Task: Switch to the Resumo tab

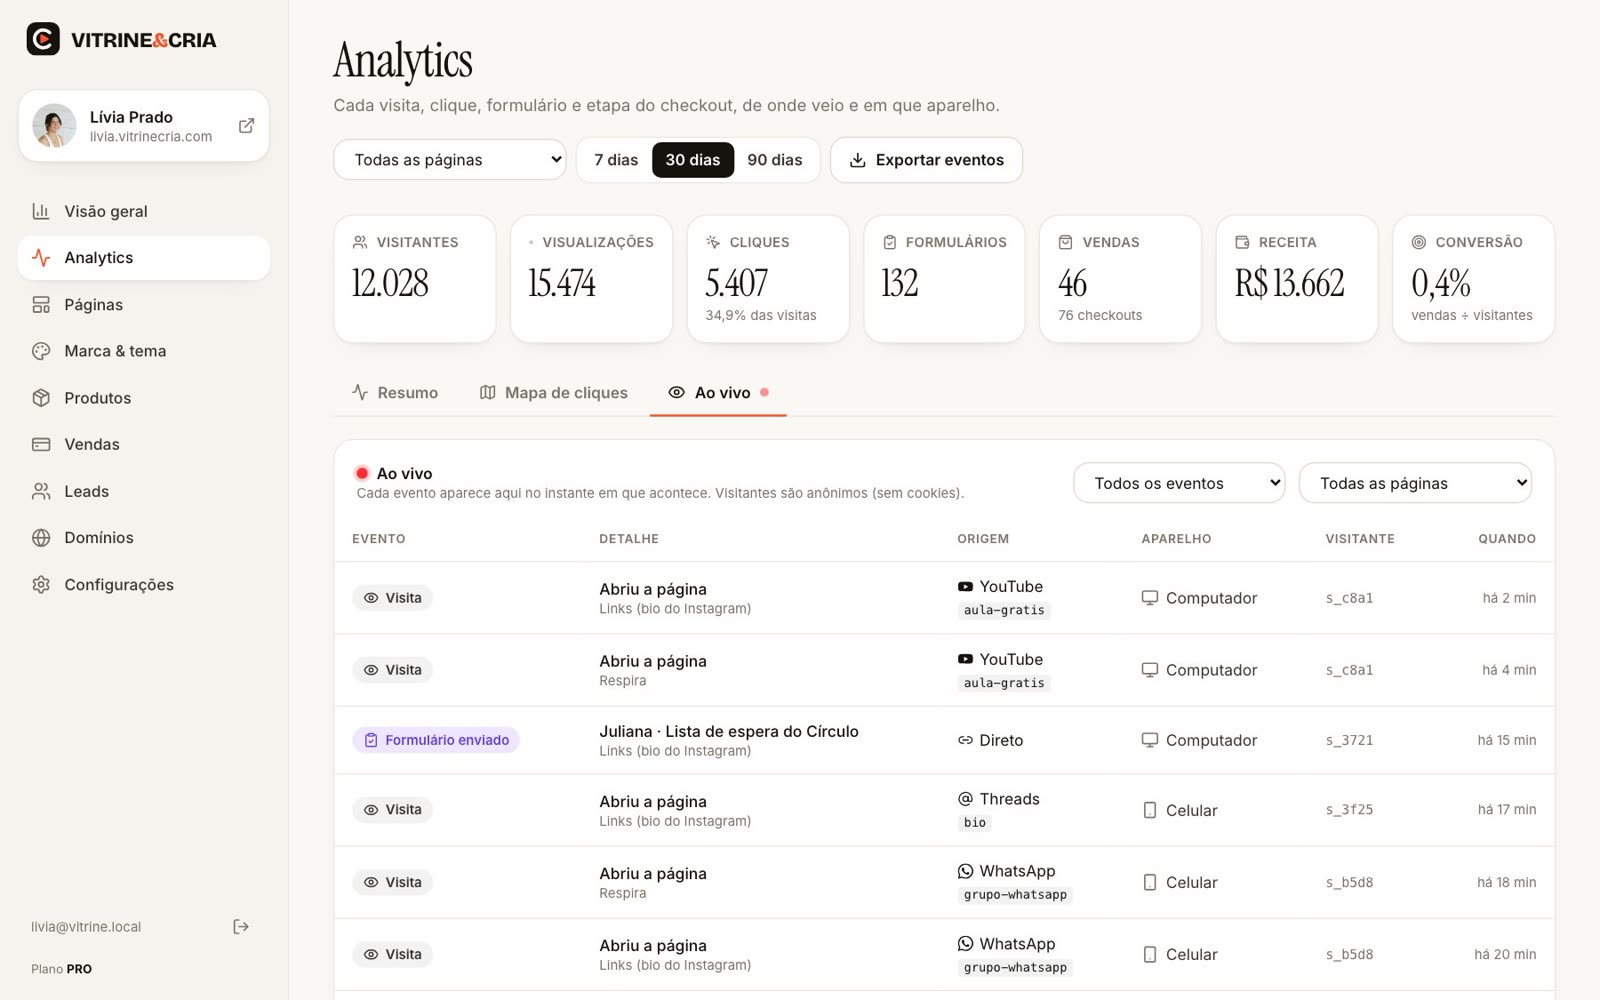Action: point(395,393)
